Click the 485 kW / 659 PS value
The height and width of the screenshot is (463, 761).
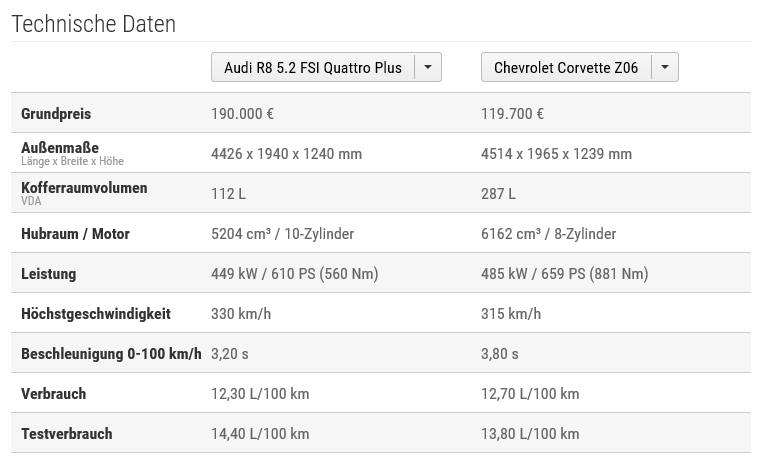pyautogui.click(x=565, y=274)
